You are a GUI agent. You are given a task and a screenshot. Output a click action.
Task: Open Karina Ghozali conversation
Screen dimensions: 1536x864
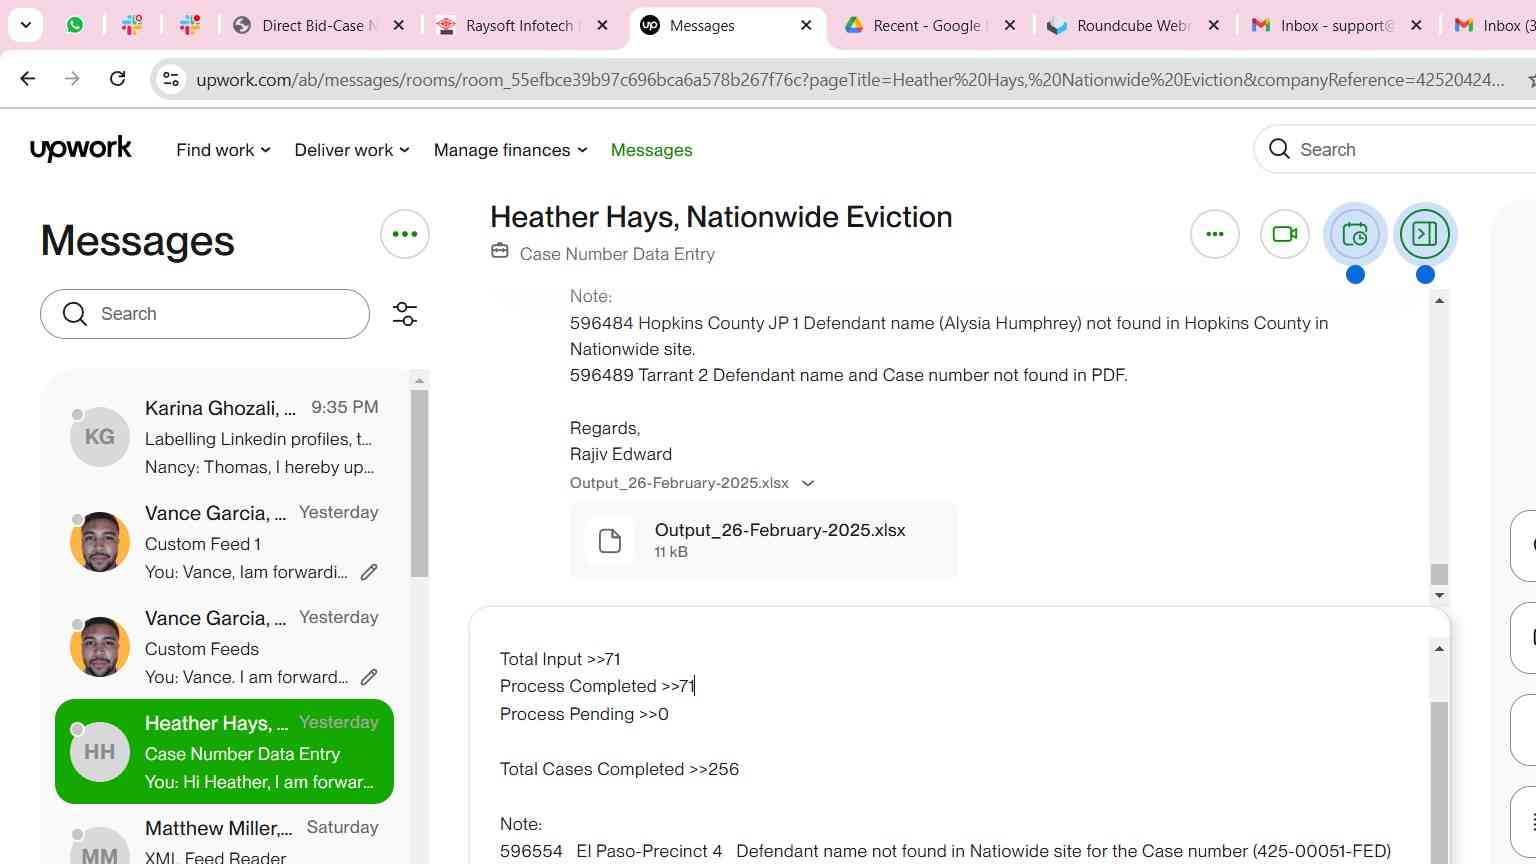tap(225, 437)
